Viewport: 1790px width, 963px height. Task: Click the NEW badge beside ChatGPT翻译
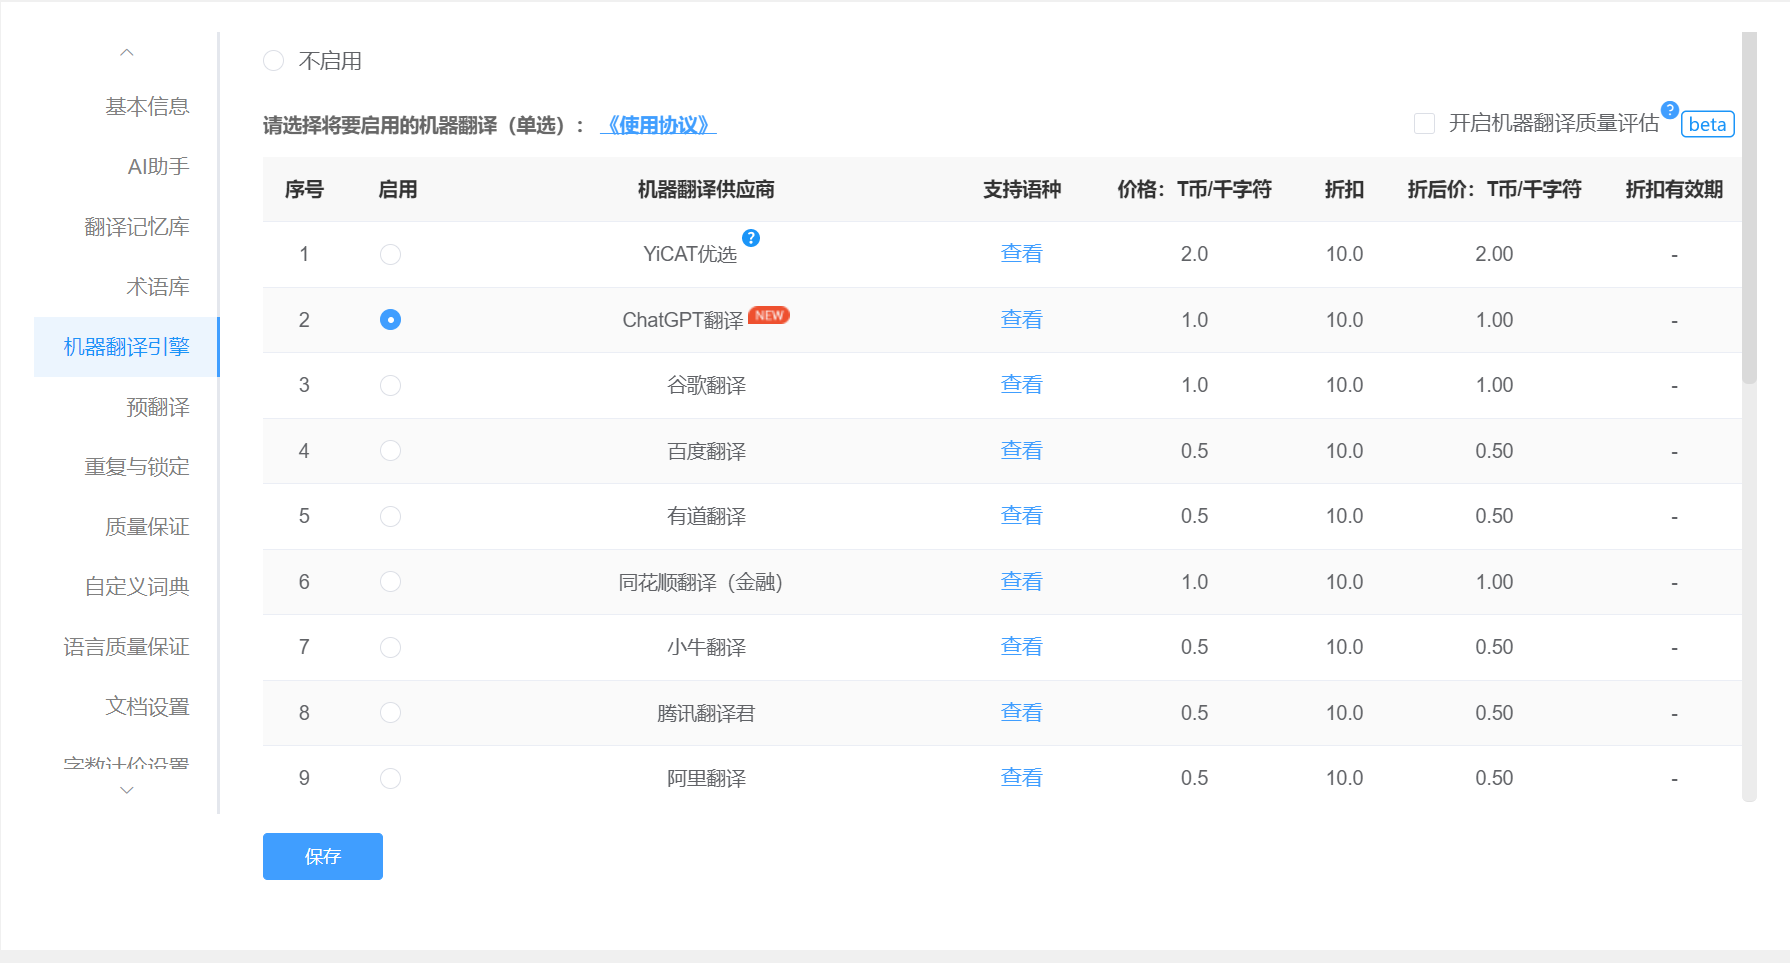[769, 315]
